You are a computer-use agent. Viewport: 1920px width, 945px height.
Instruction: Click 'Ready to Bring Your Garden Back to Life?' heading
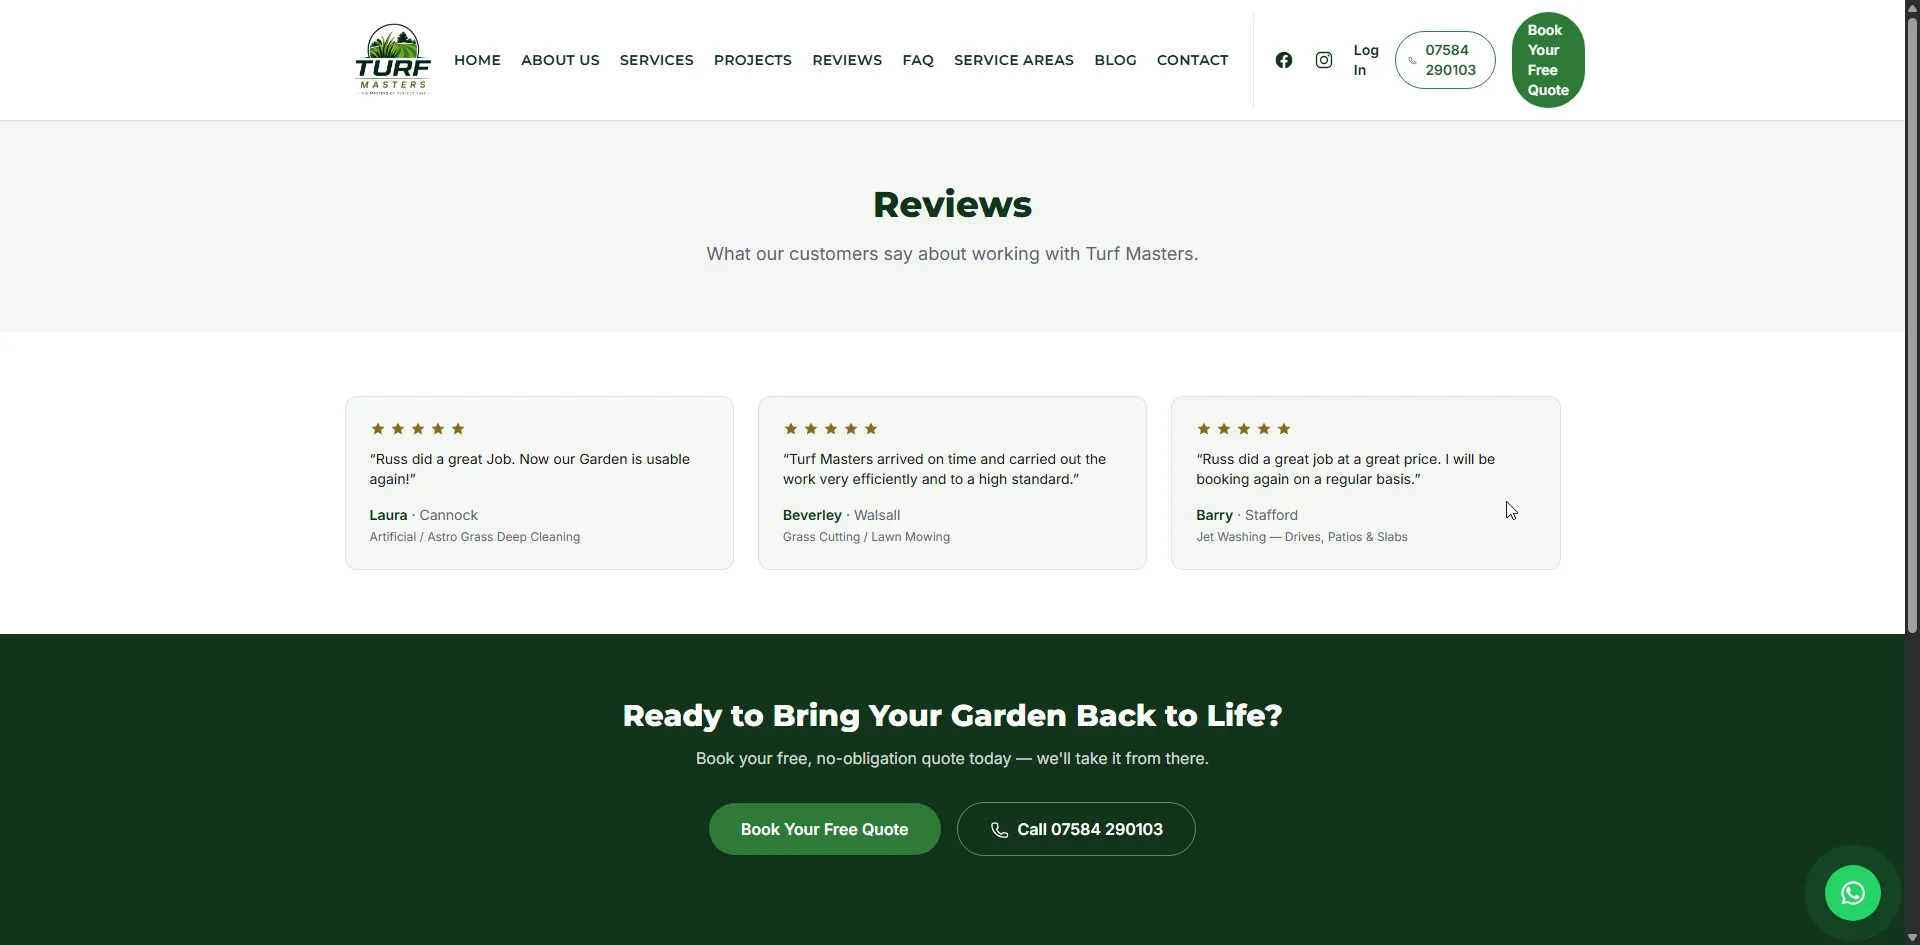tap(952, 715)
